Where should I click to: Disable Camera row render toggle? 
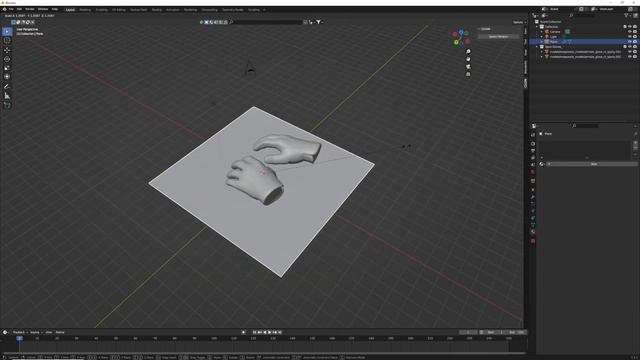click(635, 31)
